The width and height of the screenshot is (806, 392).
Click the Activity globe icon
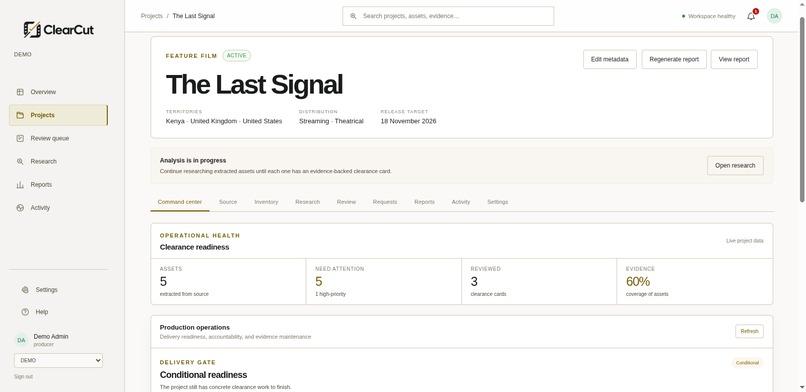(x=20, y=208)
